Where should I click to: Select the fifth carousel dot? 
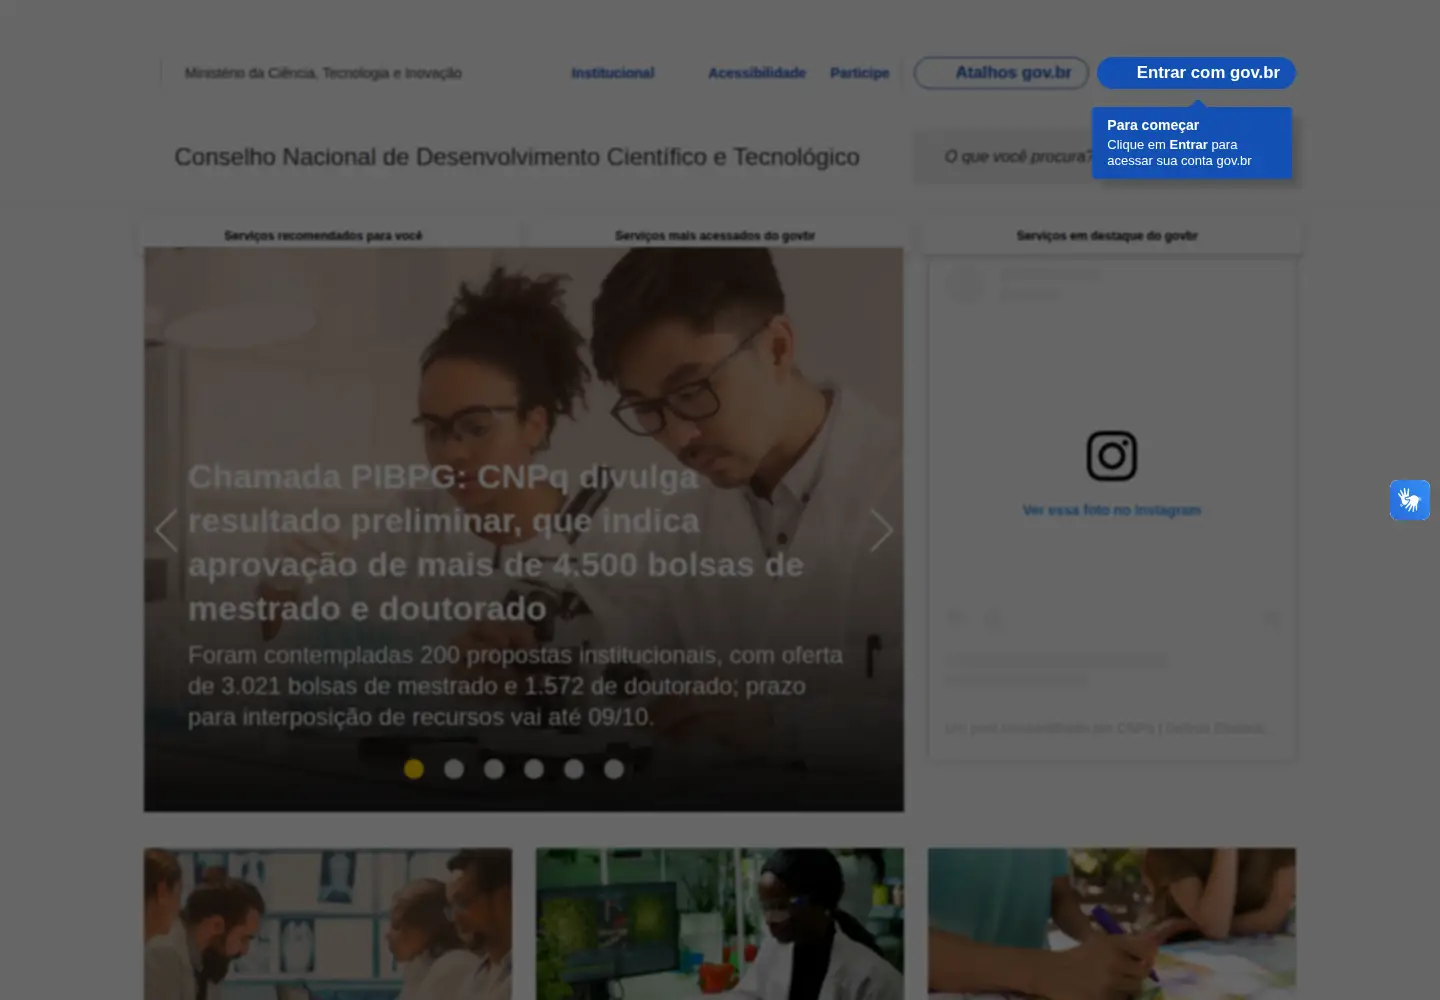point(574,769)
